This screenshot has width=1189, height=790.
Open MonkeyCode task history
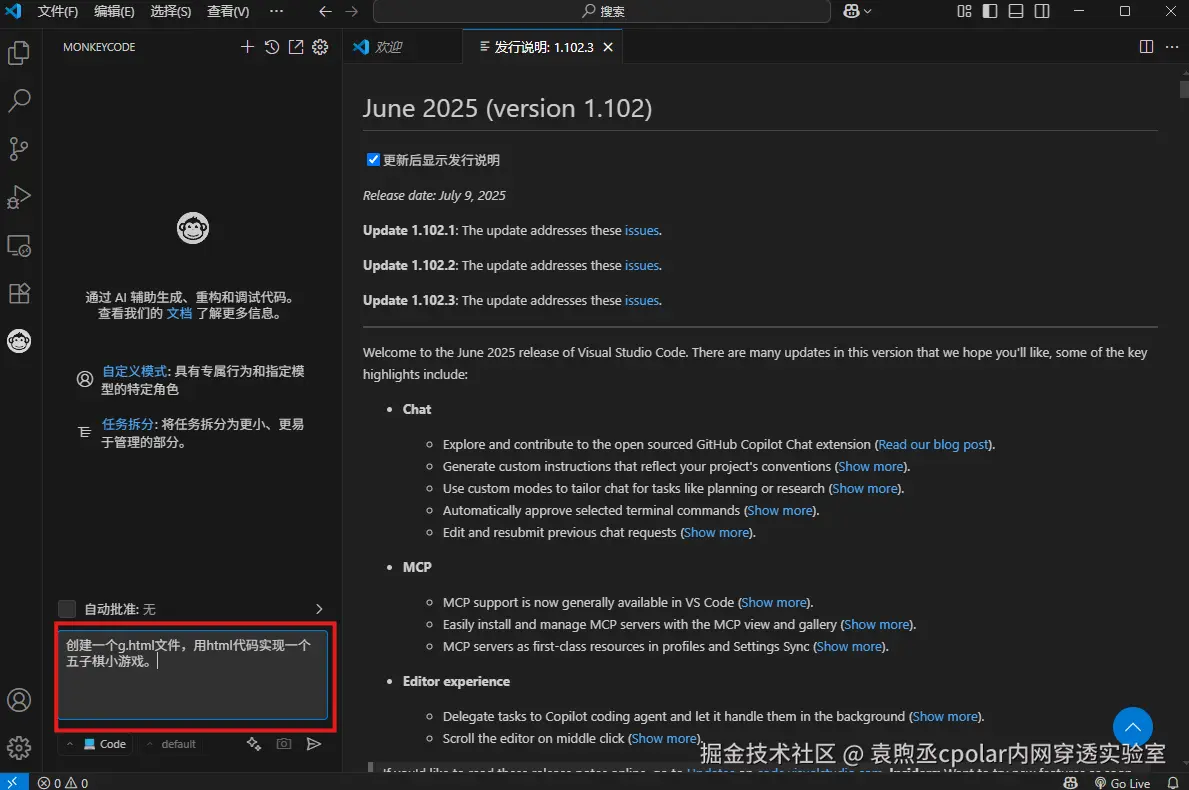tap(271, 47)
